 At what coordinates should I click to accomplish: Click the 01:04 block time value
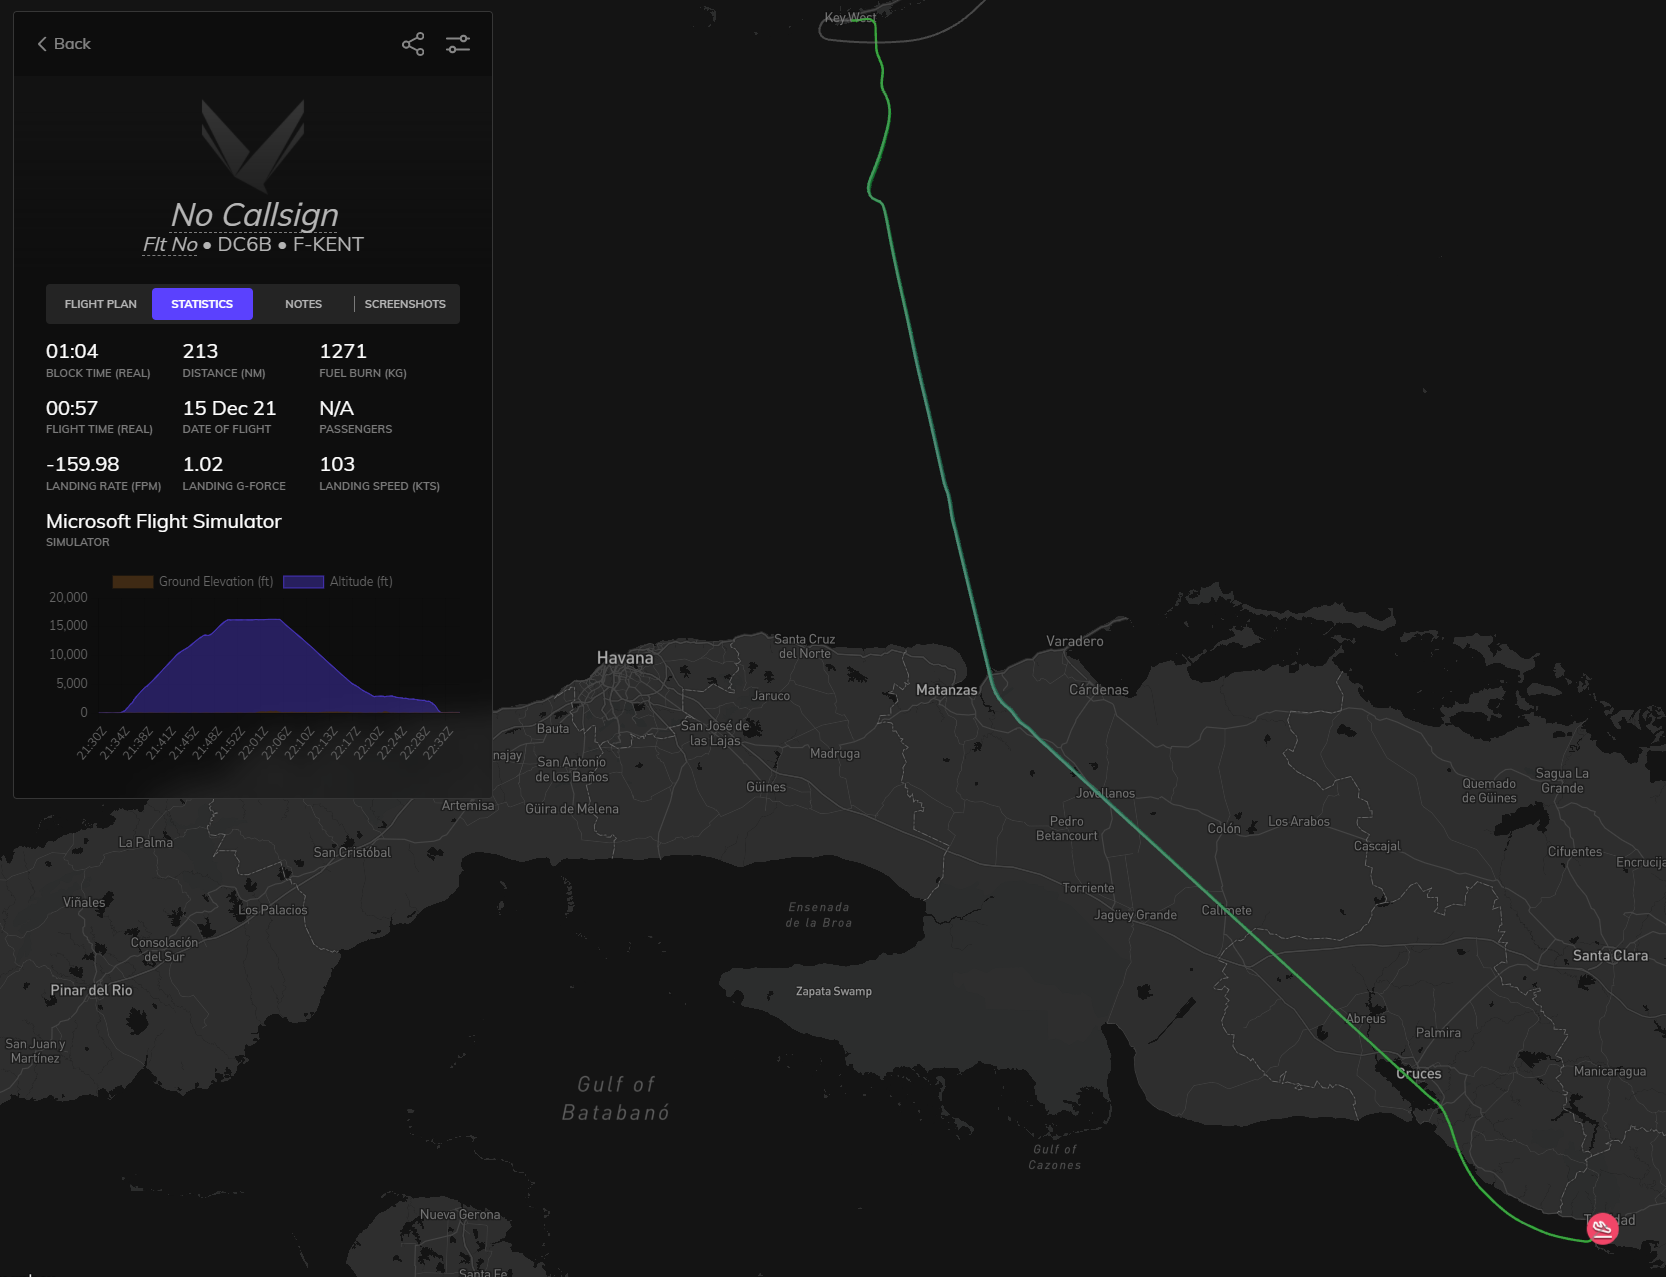(x=72, y=351)
